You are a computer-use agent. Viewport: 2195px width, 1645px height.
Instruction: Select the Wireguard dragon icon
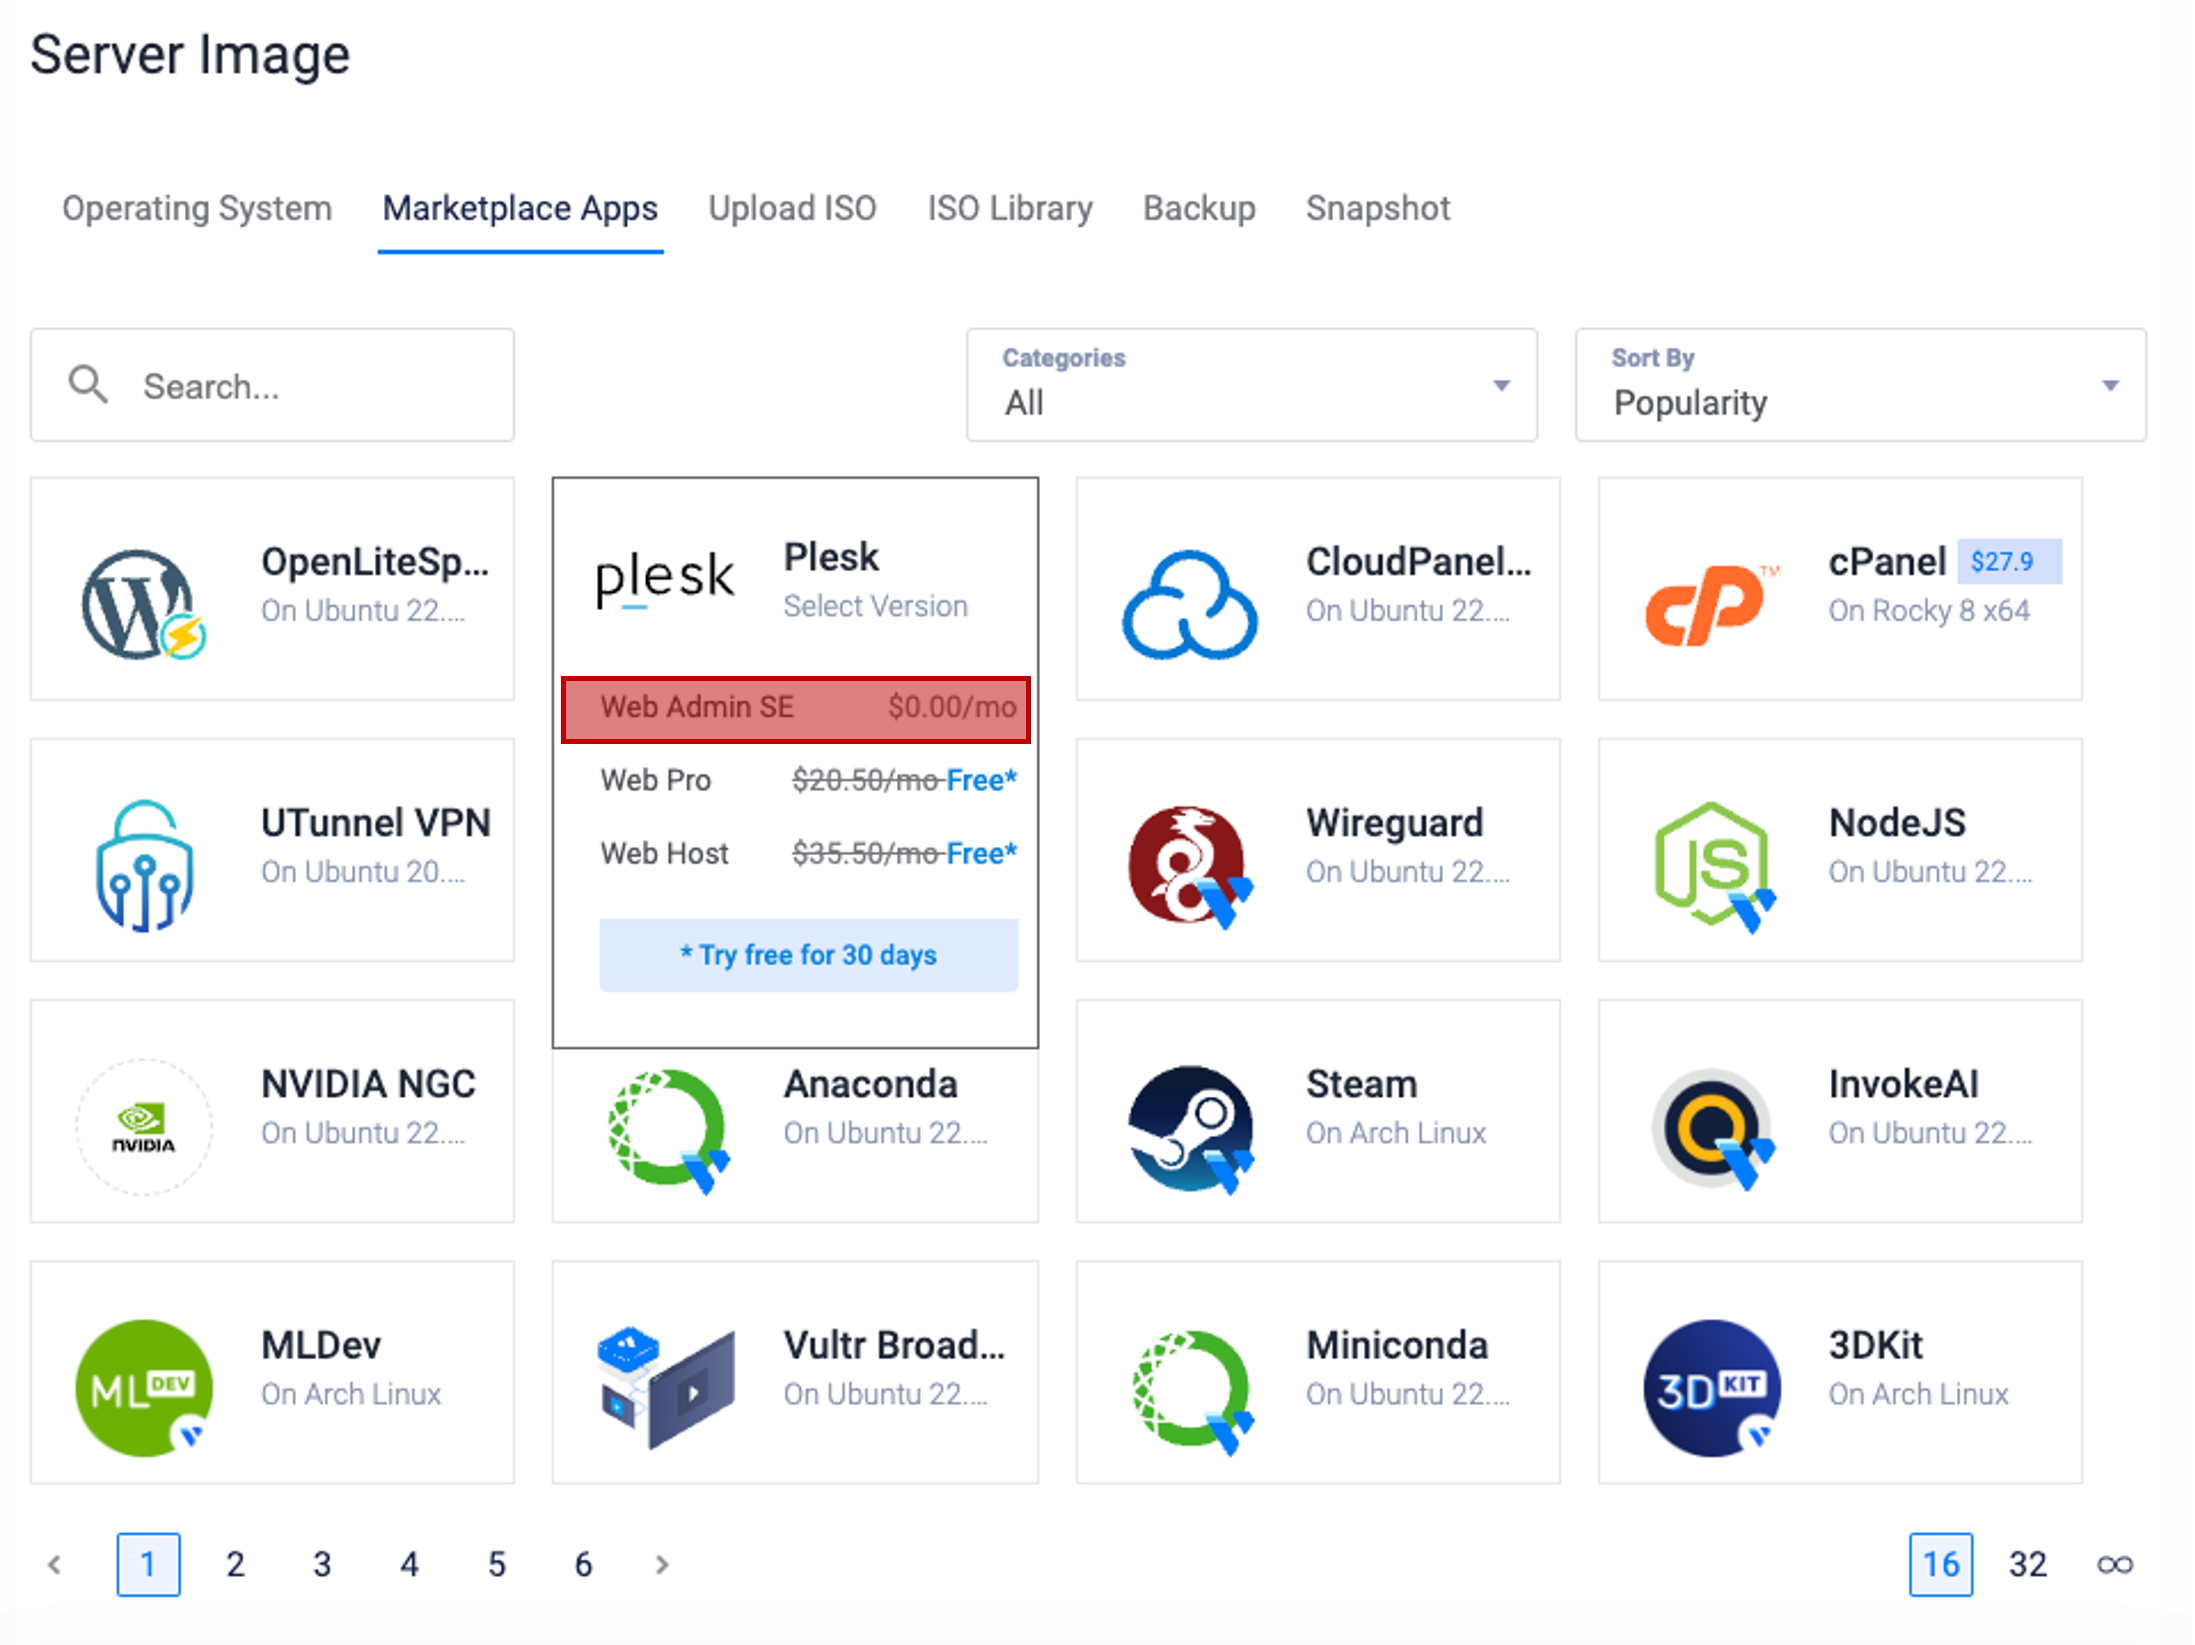(x=1189, y=865)
